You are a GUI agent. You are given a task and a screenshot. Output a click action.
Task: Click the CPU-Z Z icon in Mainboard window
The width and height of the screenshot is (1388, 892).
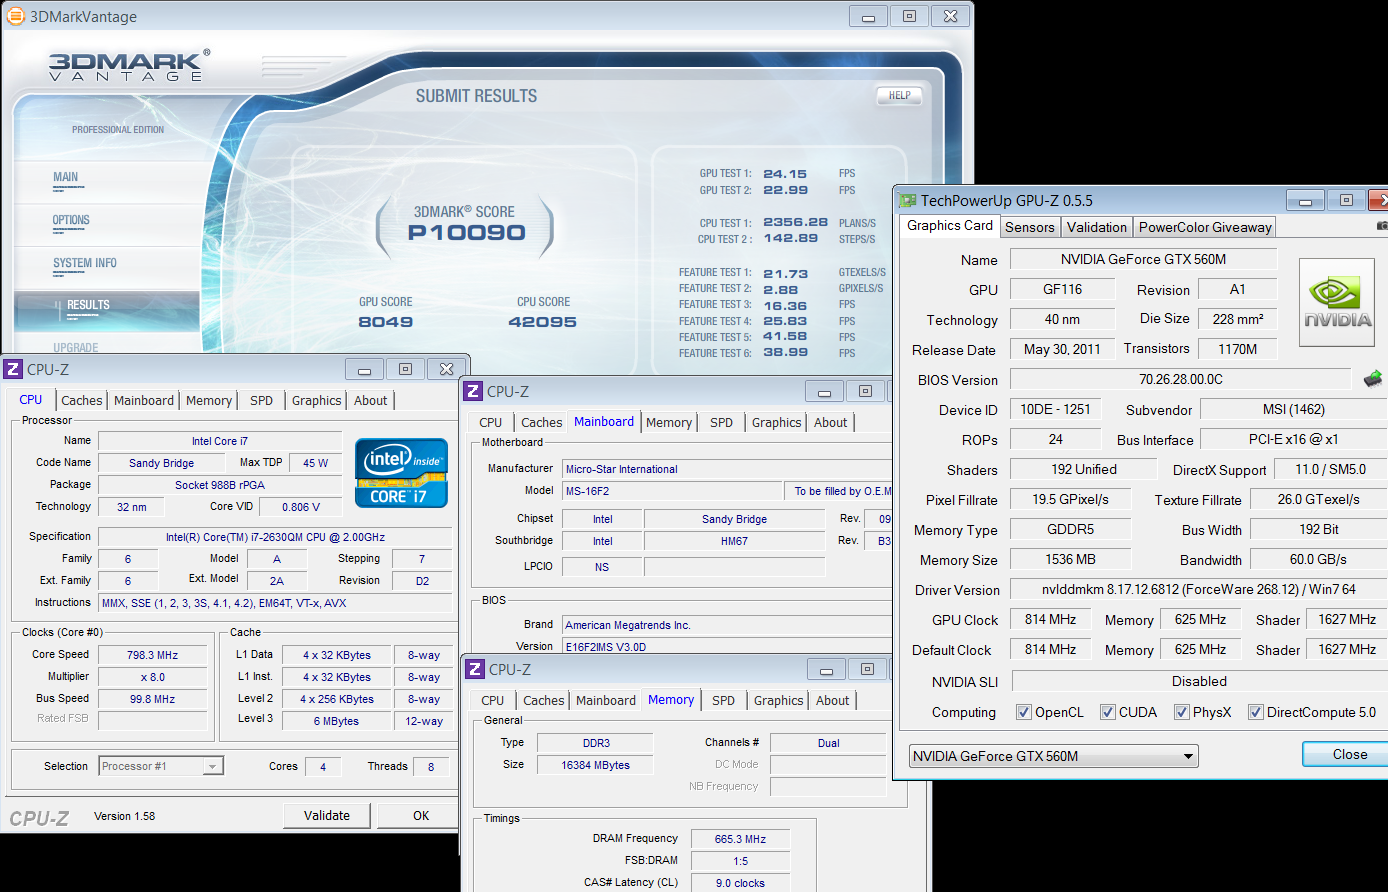coord(474,391)
